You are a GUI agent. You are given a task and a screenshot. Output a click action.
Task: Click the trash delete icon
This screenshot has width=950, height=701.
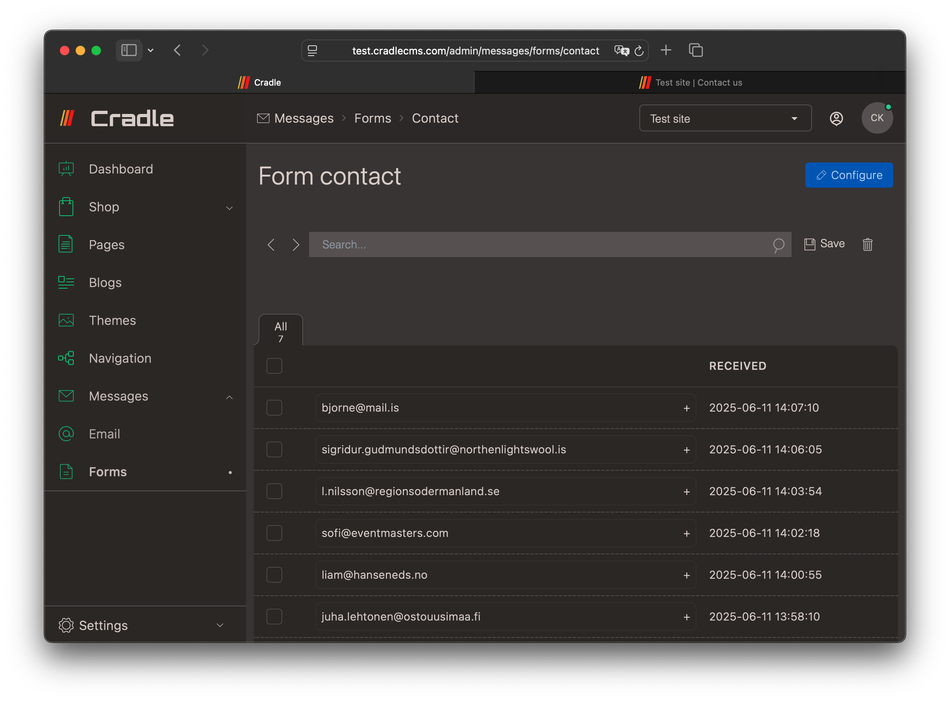click(x=867, y=244)
